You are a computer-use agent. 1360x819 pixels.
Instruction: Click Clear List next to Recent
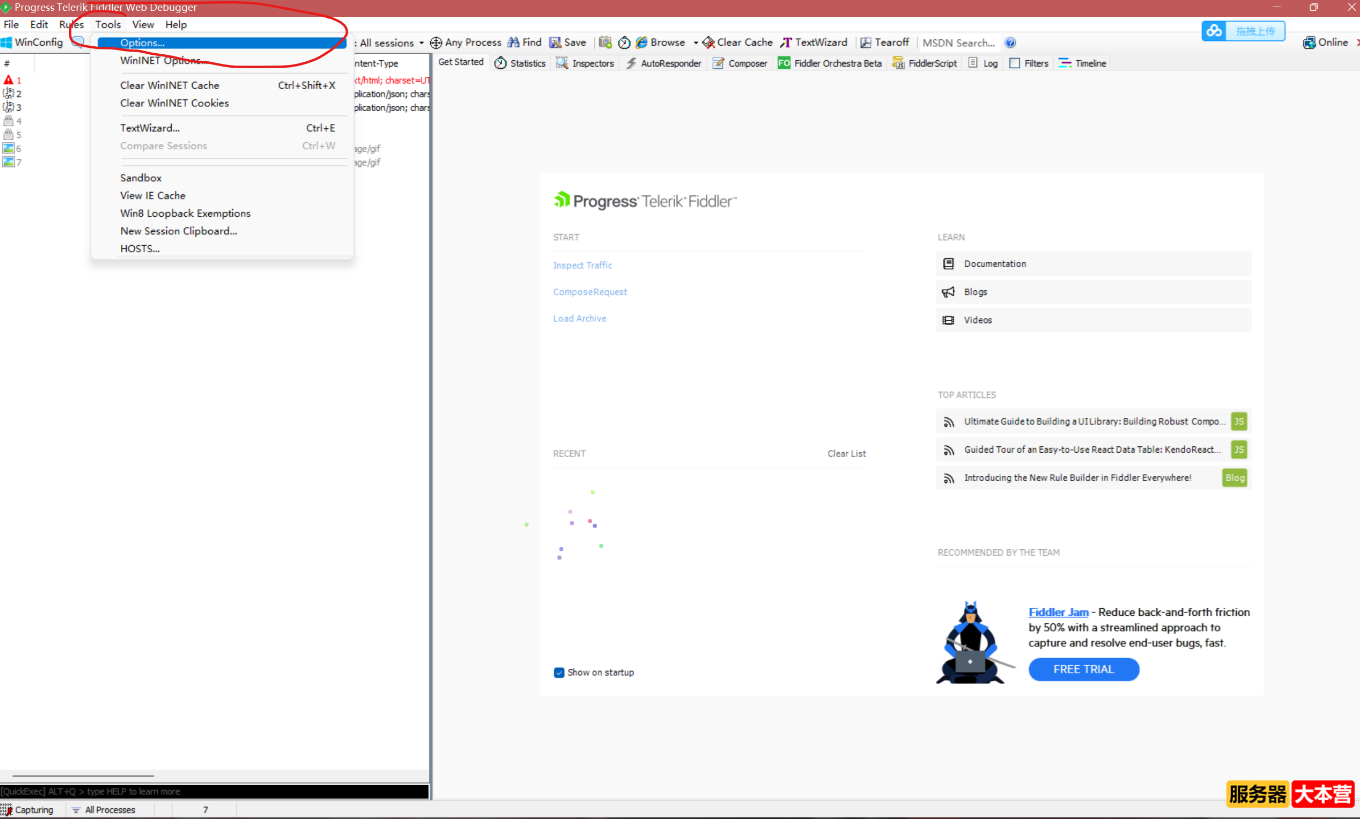pyautogui.click(x=847, y=454)
